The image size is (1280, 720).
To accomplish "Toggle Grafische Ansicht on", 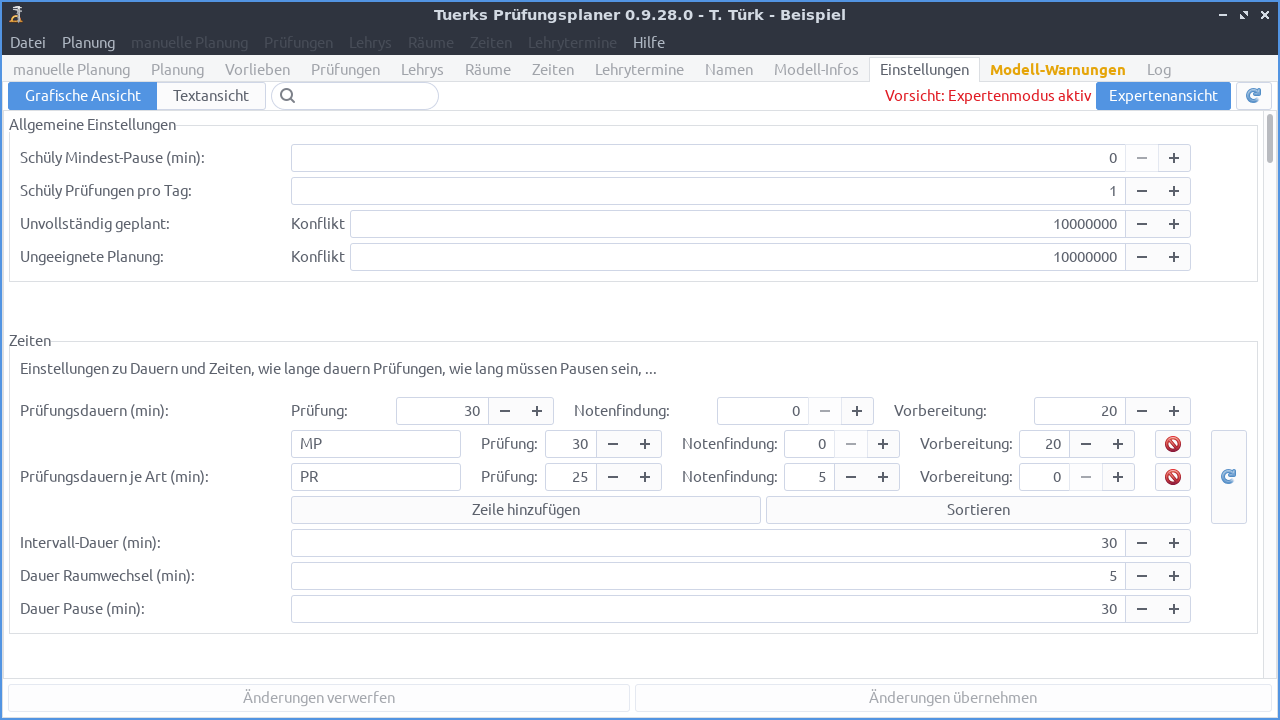I will click(82, 95).
